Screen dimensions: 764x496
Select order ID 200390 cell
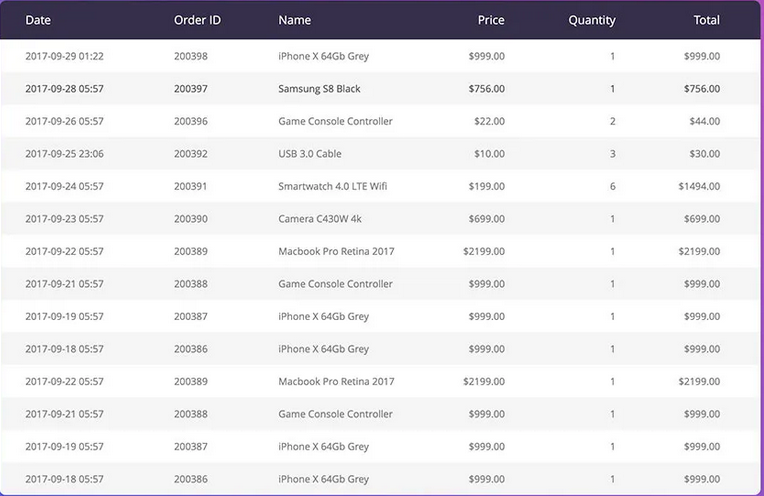pos(191,219)
